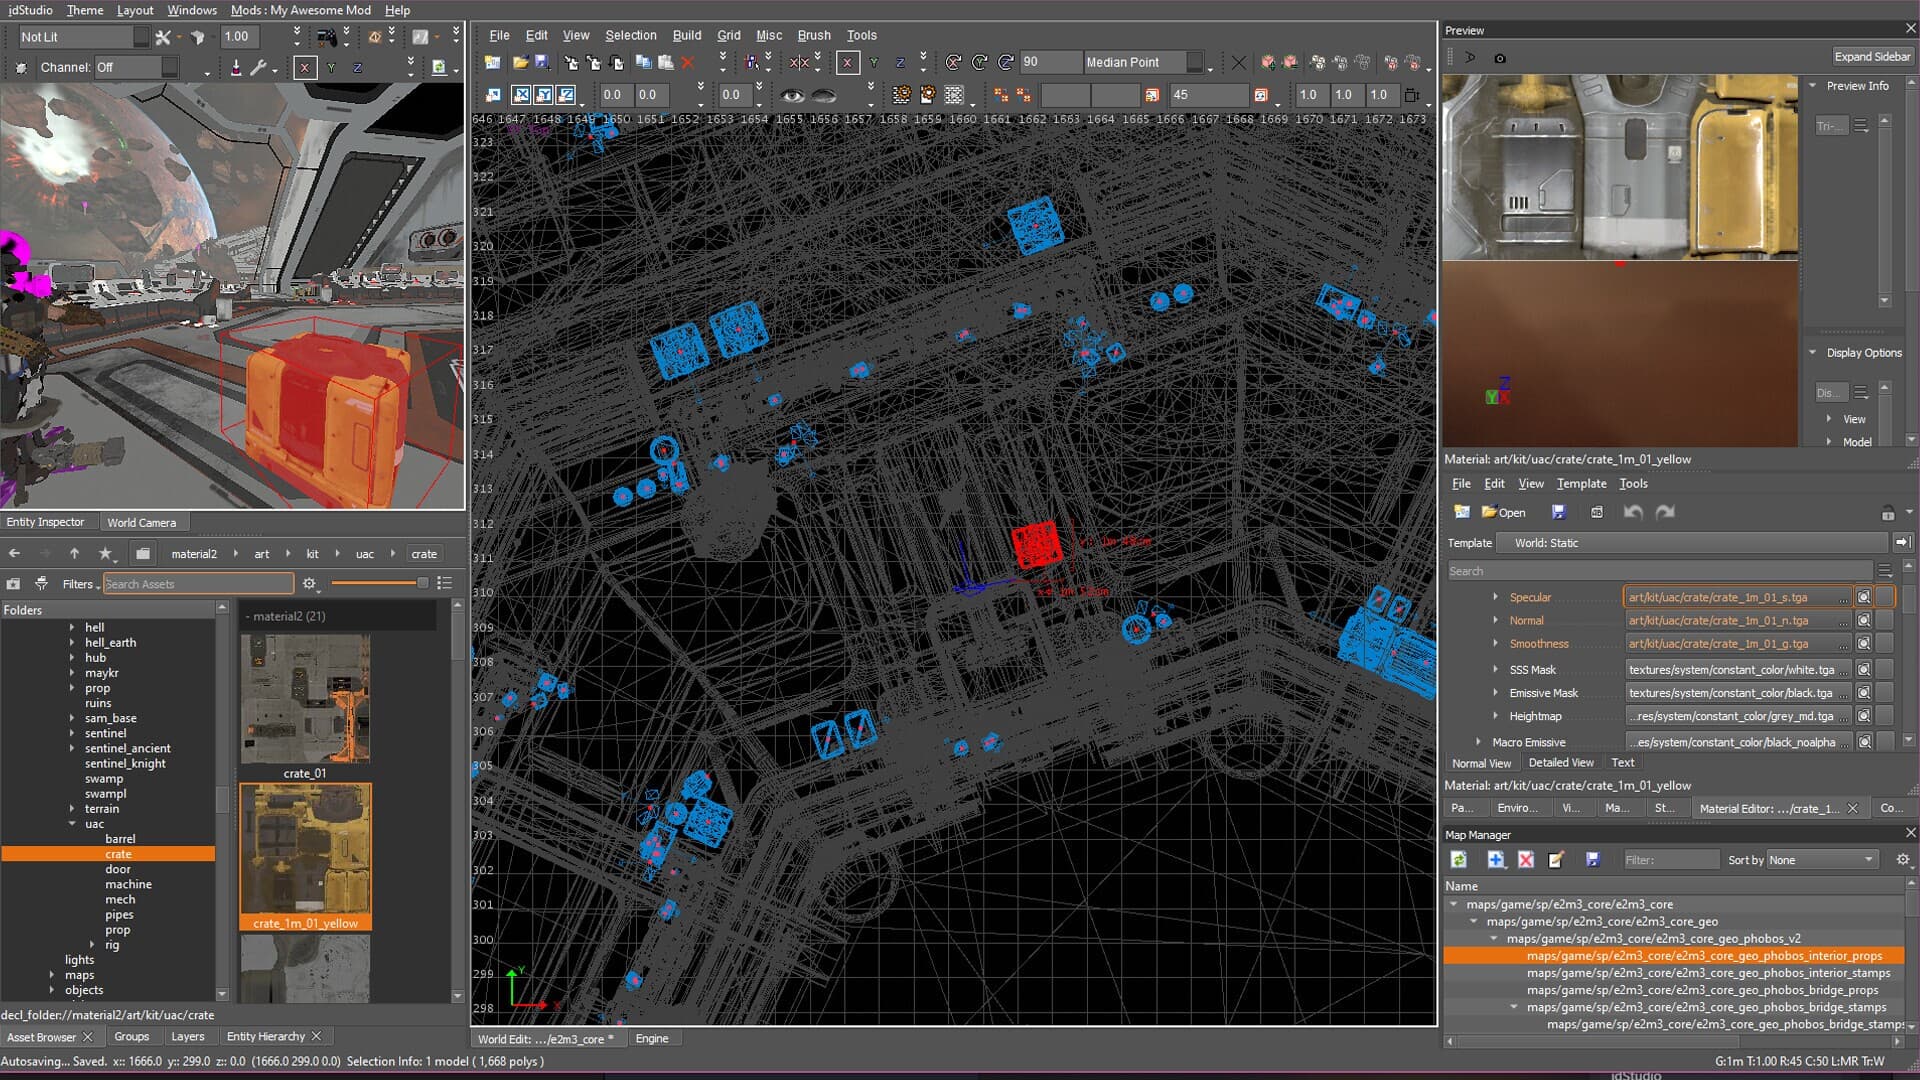Toggle the open-eye visibility icon in the toolbar
Screen dimensions: 1920x1080
[x=792, y=94]
